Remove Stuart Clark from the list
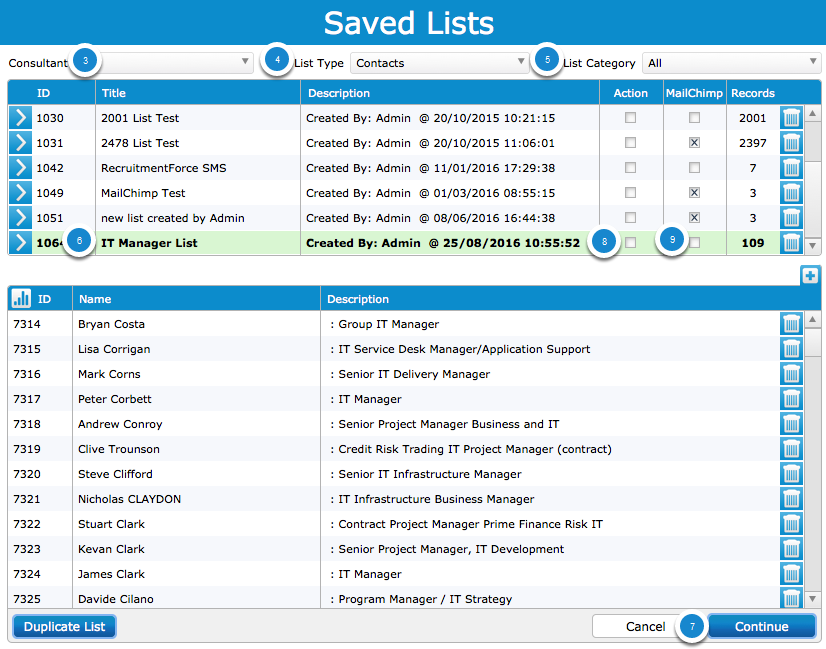 (791, 524)
